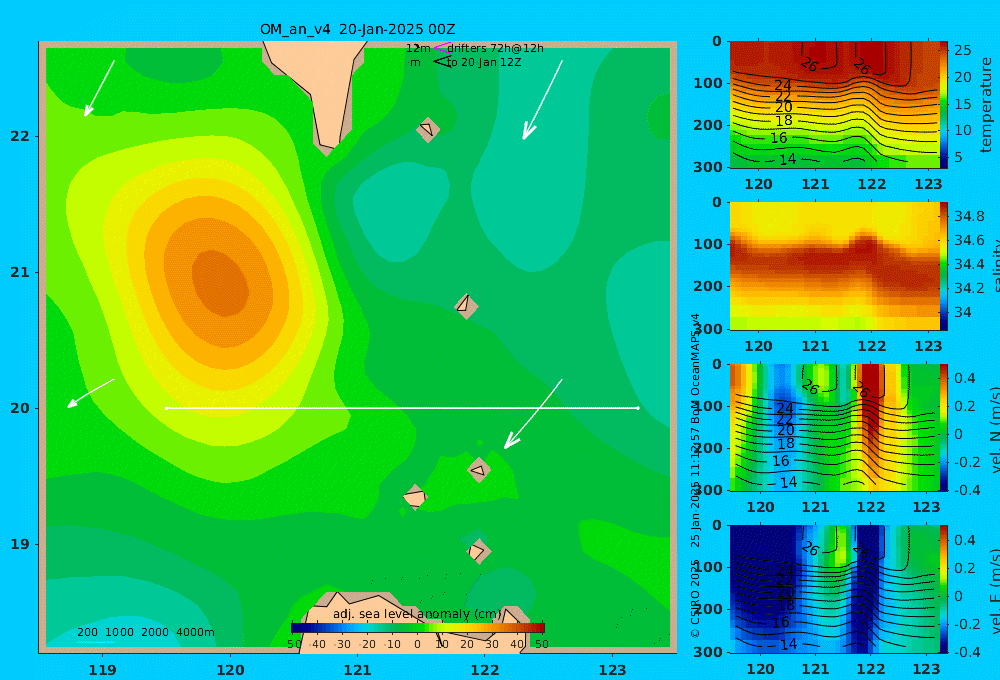This screenshot has height=680, width=1000.
Task: Click the 'vel. E (m/s)' colorbar label
Action: point(994,590)
